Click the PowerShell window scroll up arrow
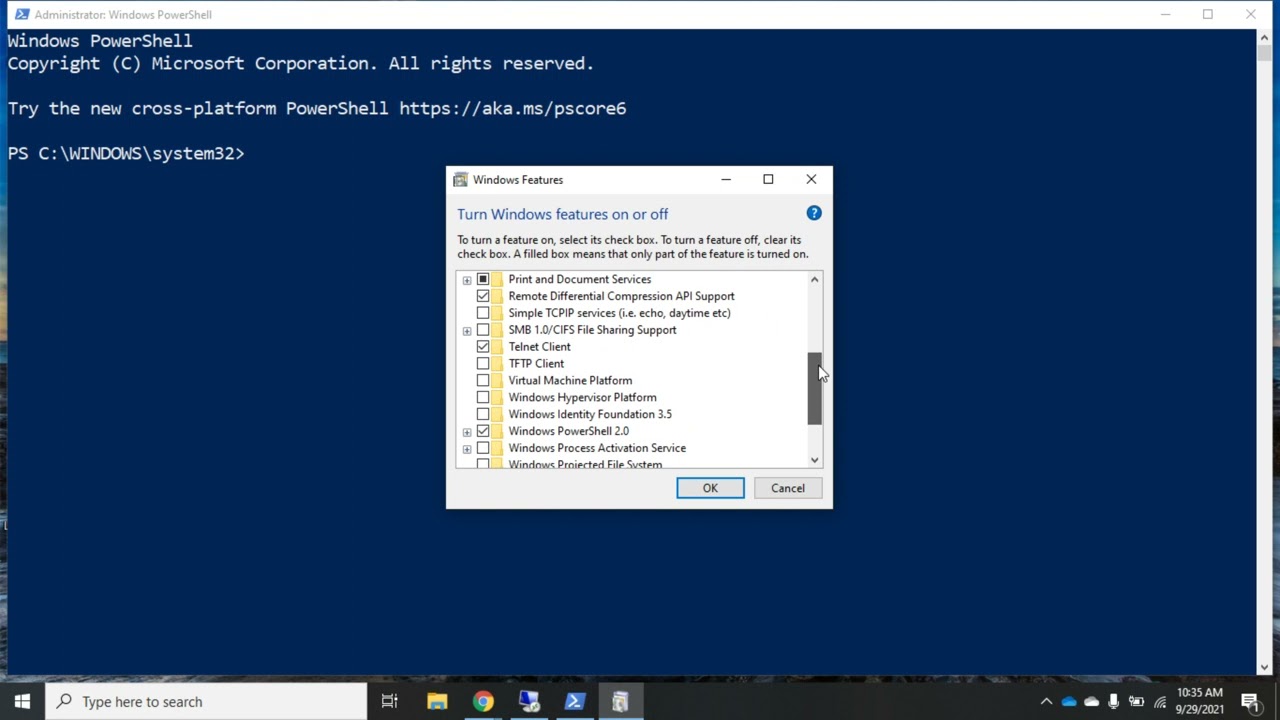The image size is (1280, 720). [1265, 37]
